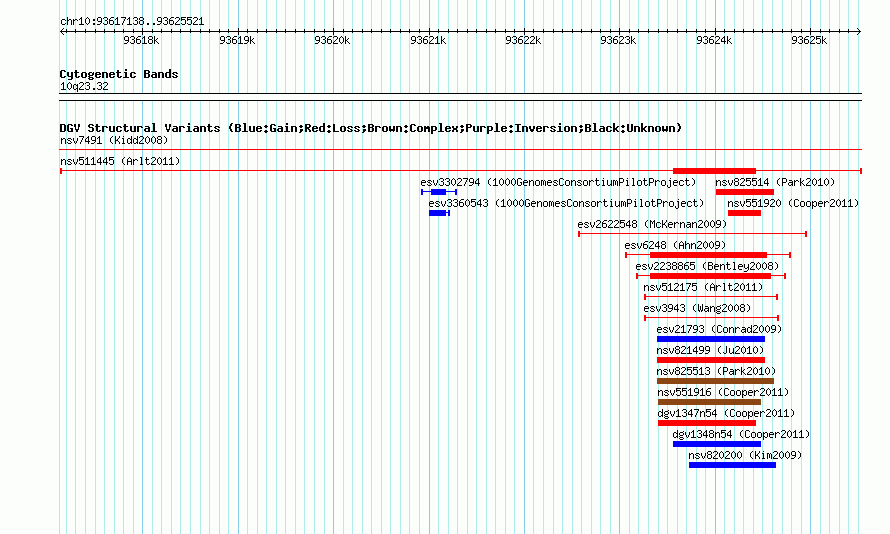Click the 93619k scale tick label

point(237,40)
